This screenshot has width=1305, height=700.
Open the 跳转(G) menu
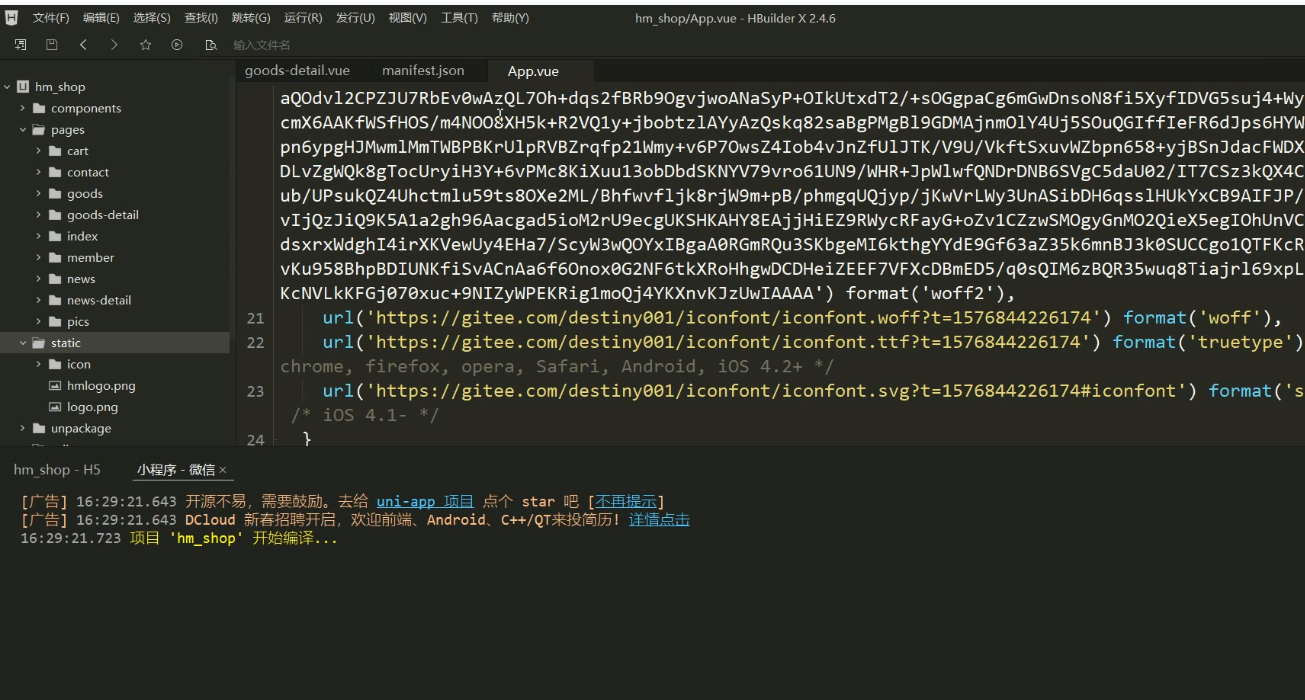tap(251, 18)
